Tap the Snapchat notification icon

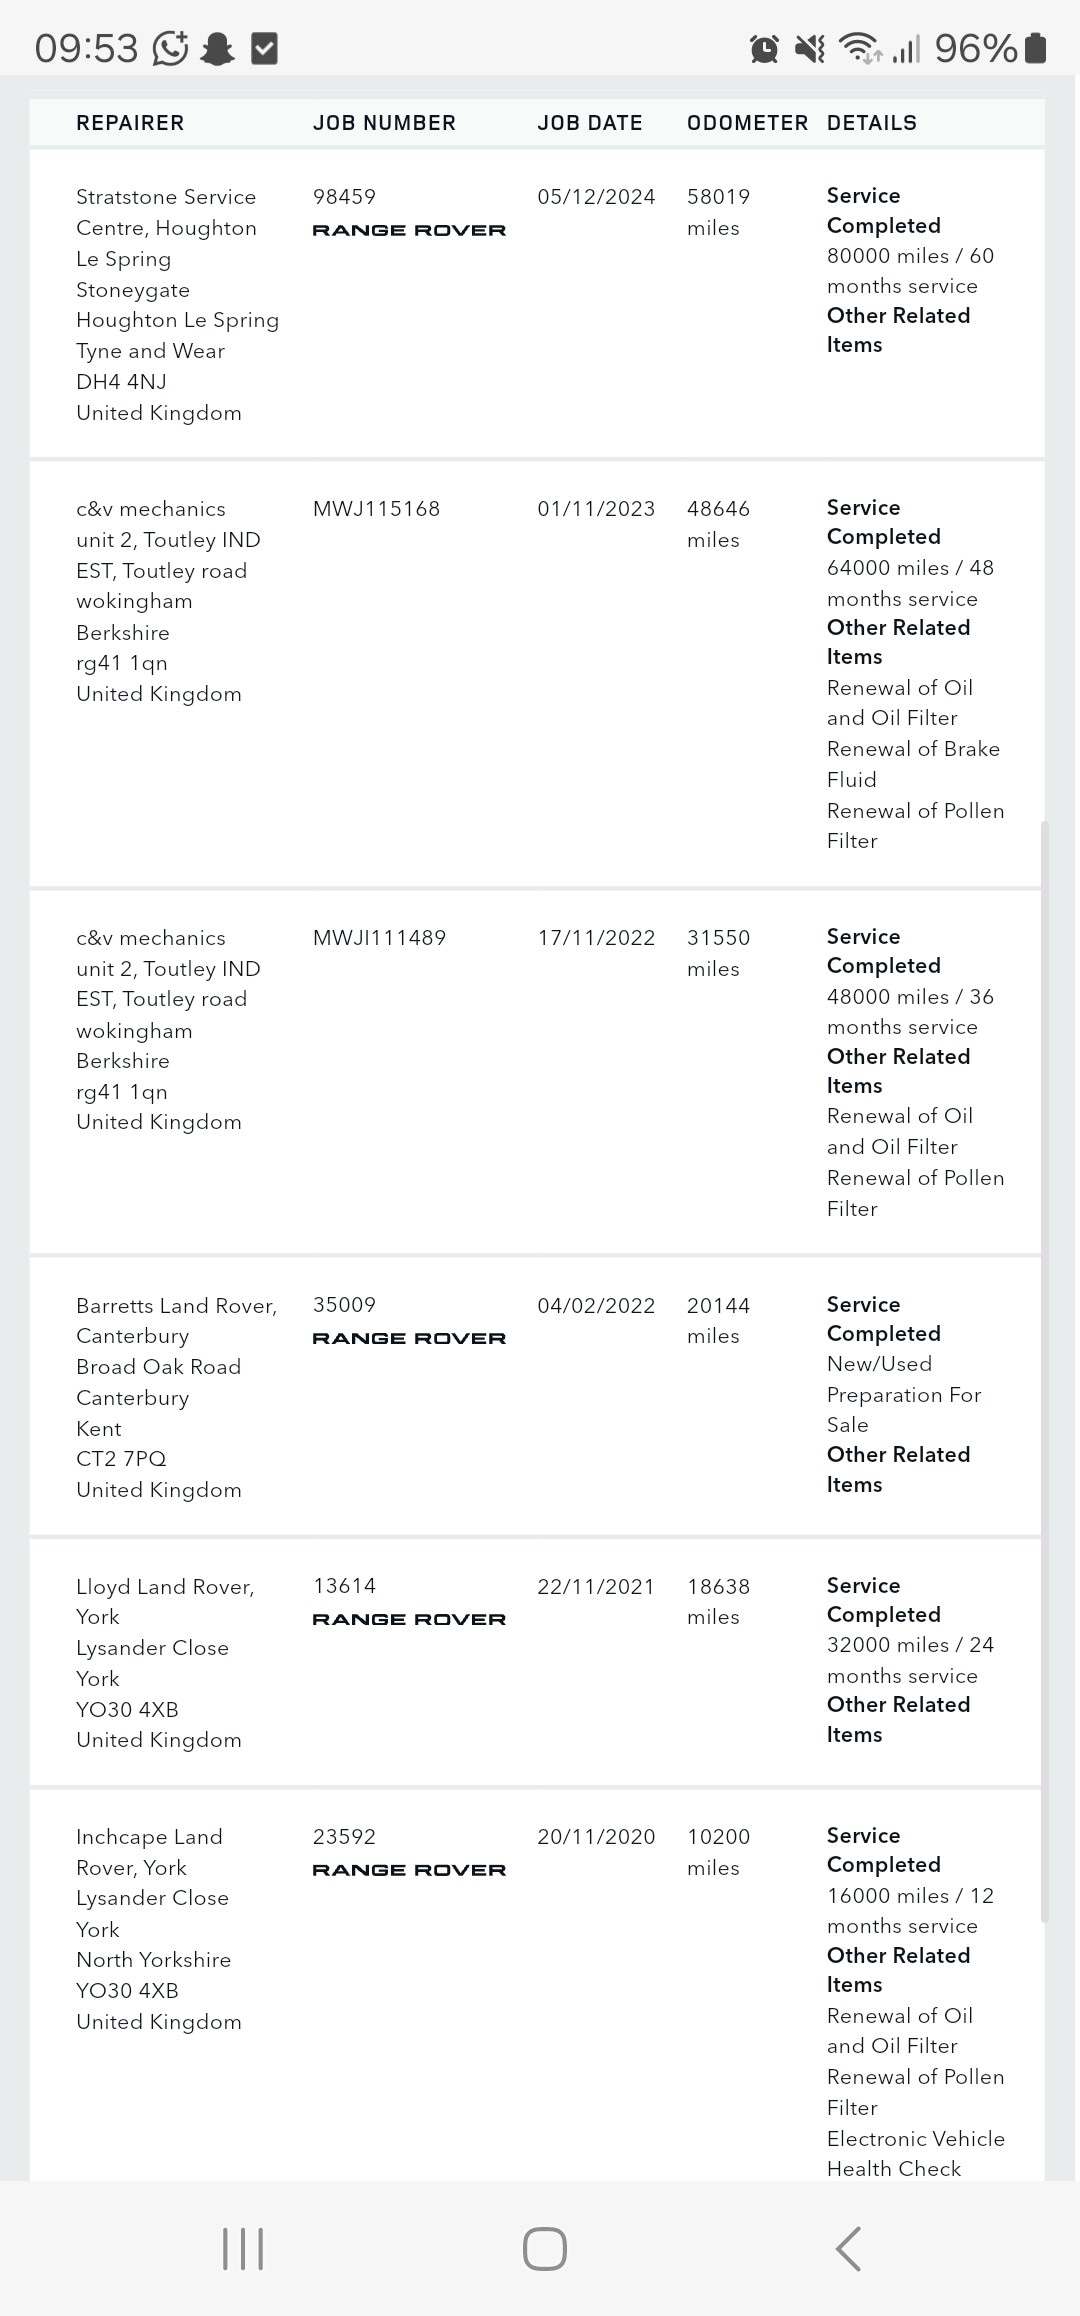click(x=217, y=48)
